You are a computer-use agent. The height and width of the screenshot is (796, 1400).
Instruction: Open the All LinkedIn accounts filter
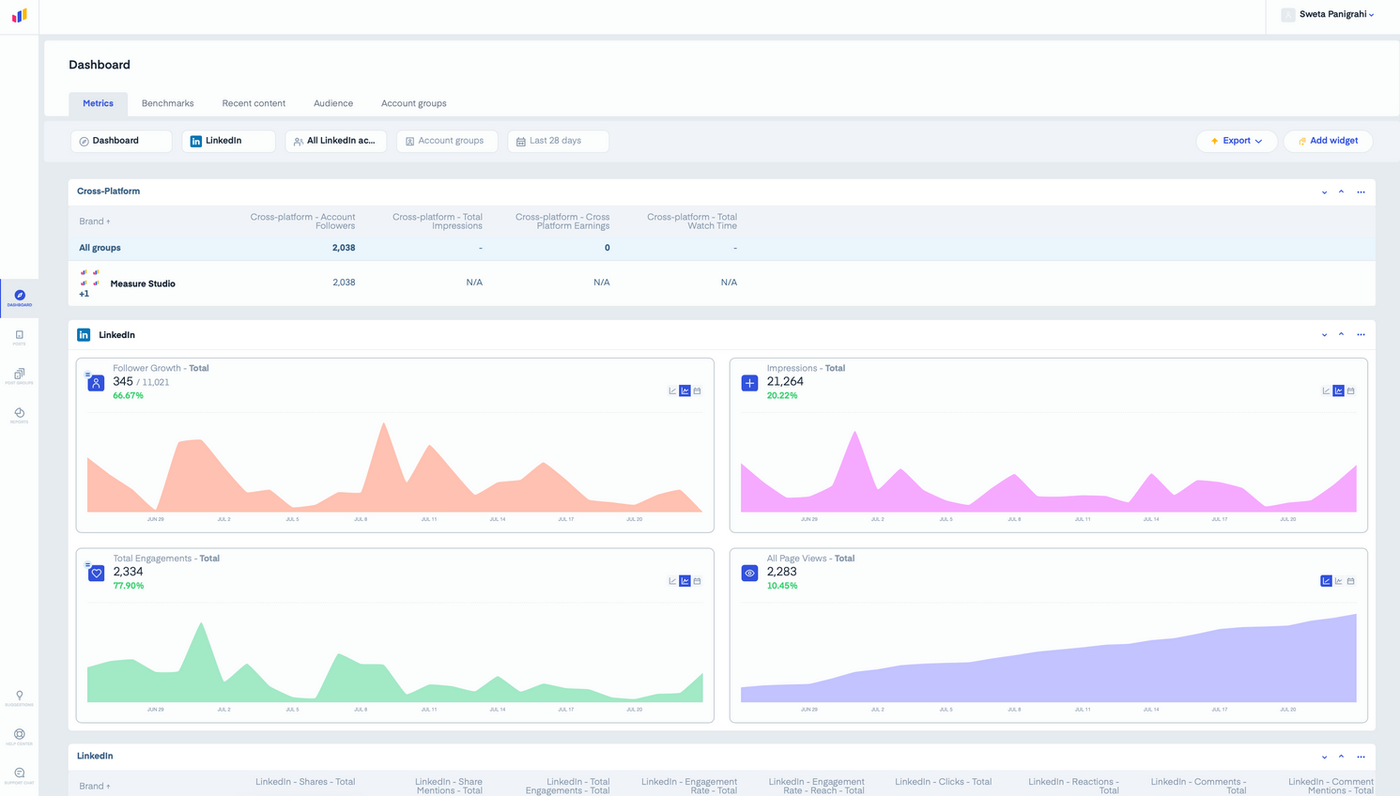point(336,141)
